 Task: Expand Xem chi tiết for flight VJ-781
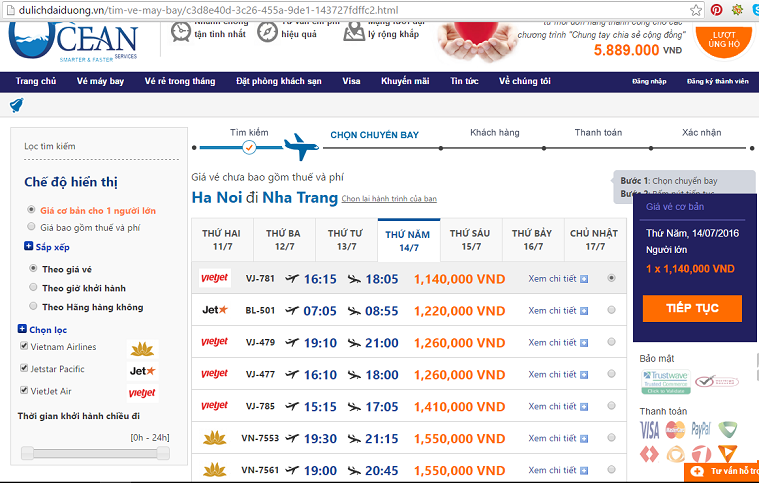558,279
